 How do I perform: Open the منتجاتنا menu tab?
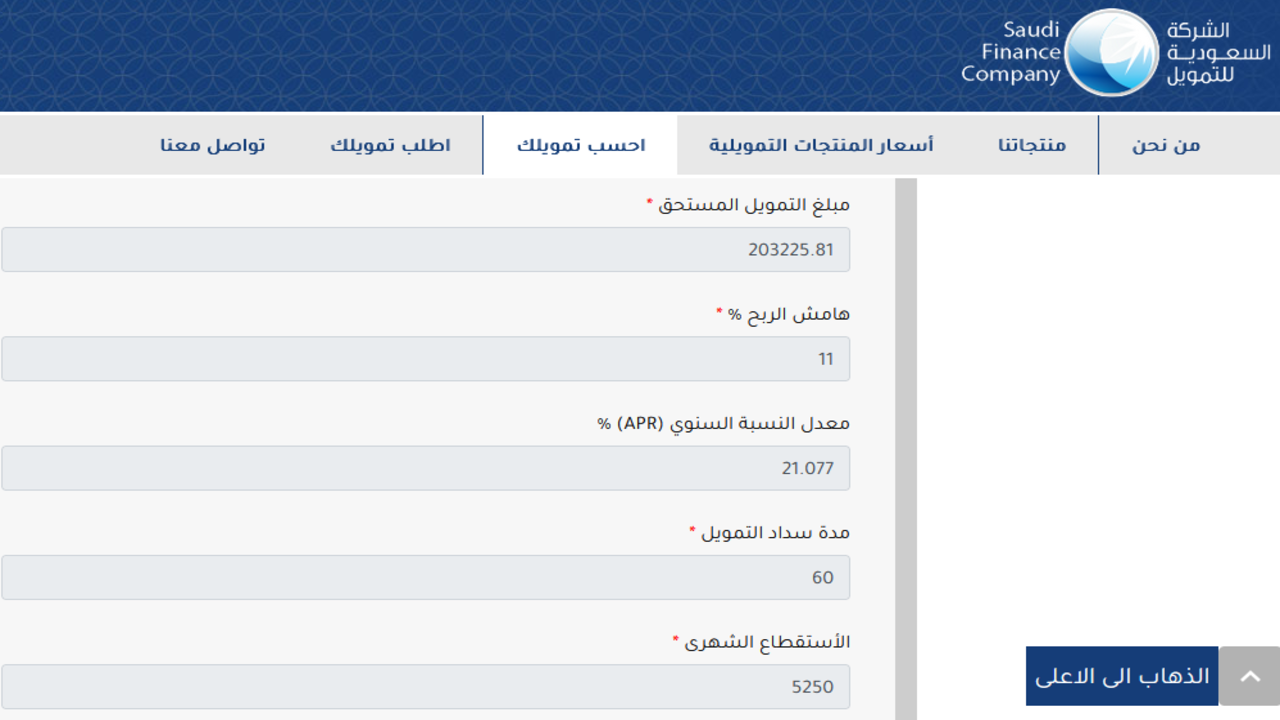click(x=1032, y=145)
